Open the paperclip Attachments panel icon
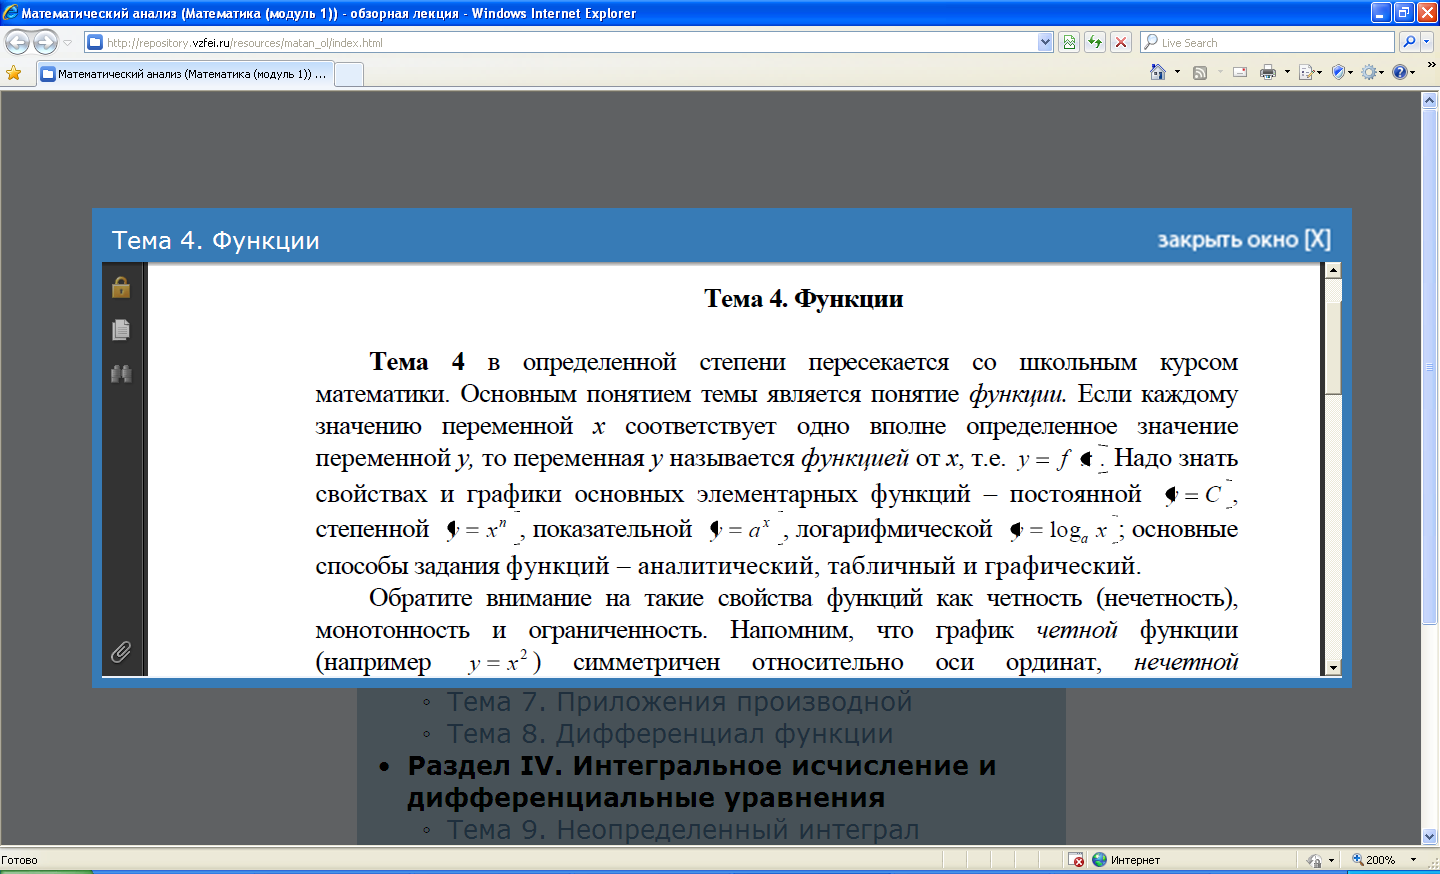The height and width of the screenshot is (874, 1440). (x=121, y=652)
